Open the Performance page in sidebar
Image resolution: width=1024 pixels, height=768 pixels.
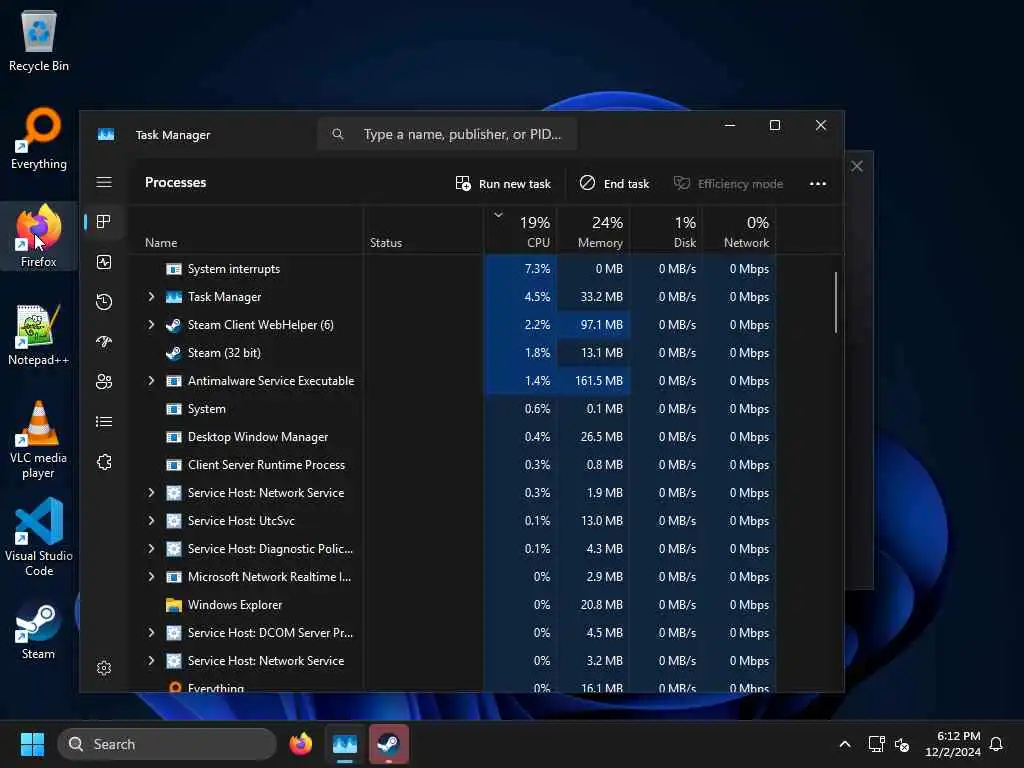pyautogui.click(x=104, y=262)
